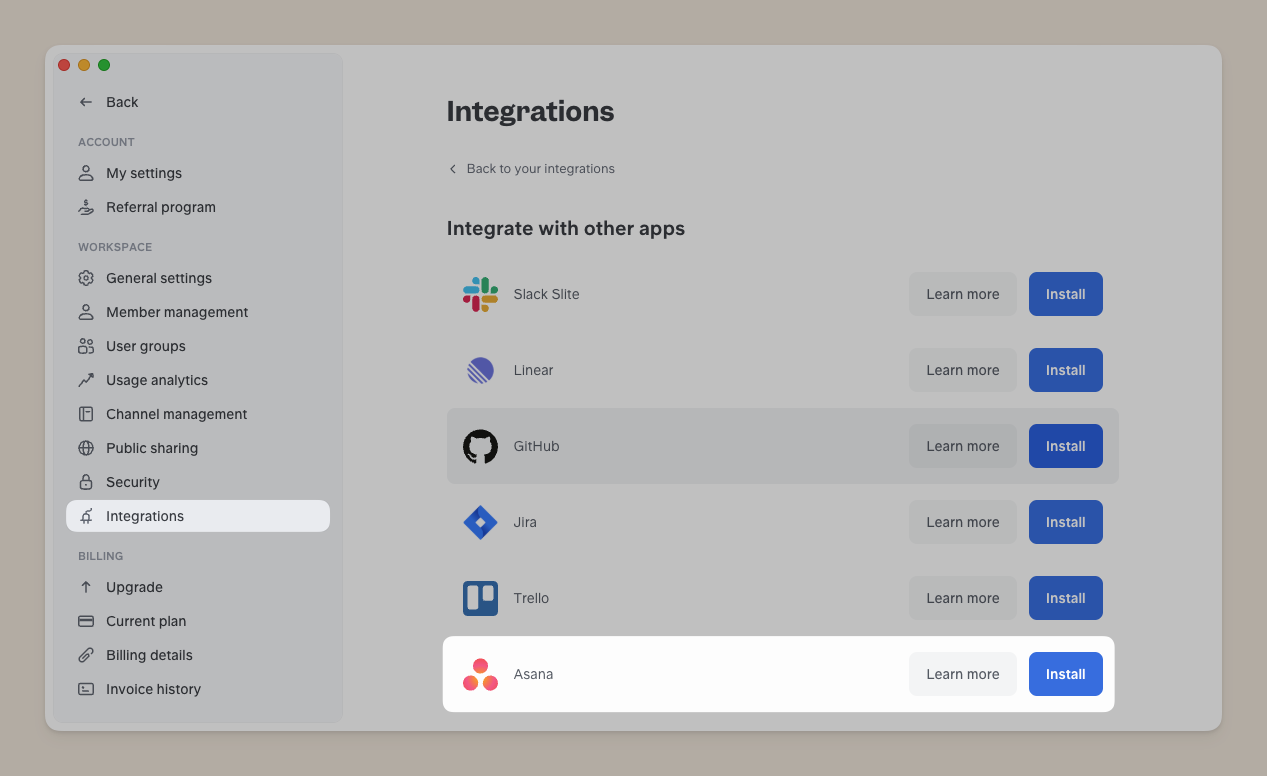Click the Trello logo icon
The image size is (1267, 776).
point(480,598)
